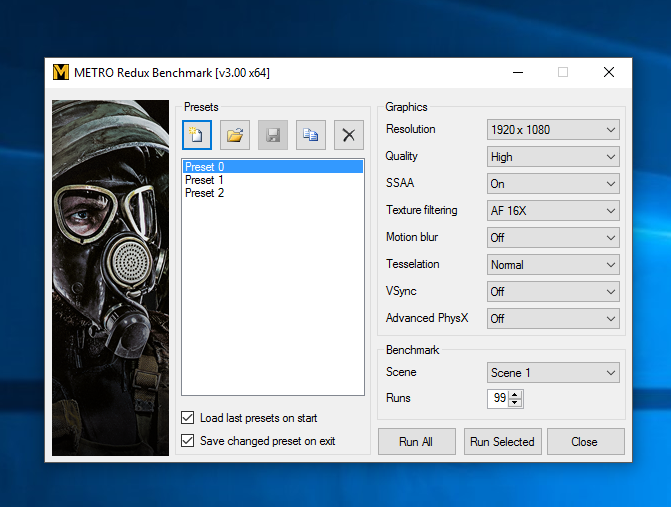This screenshot has width=671, height=507.
Task: Select Preset 2 in the list
Action: click(273, 193)
